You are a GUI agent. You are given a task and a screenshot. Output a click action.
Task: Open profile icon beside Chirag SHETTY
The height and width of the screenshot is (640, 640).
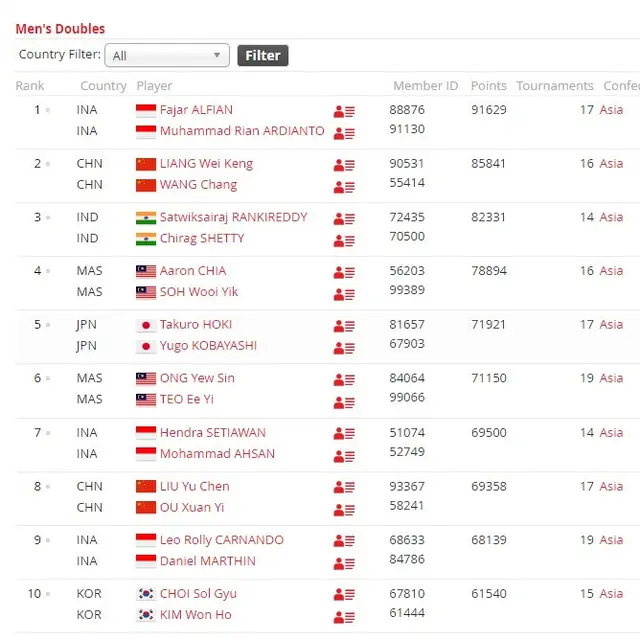coord(344,241)
